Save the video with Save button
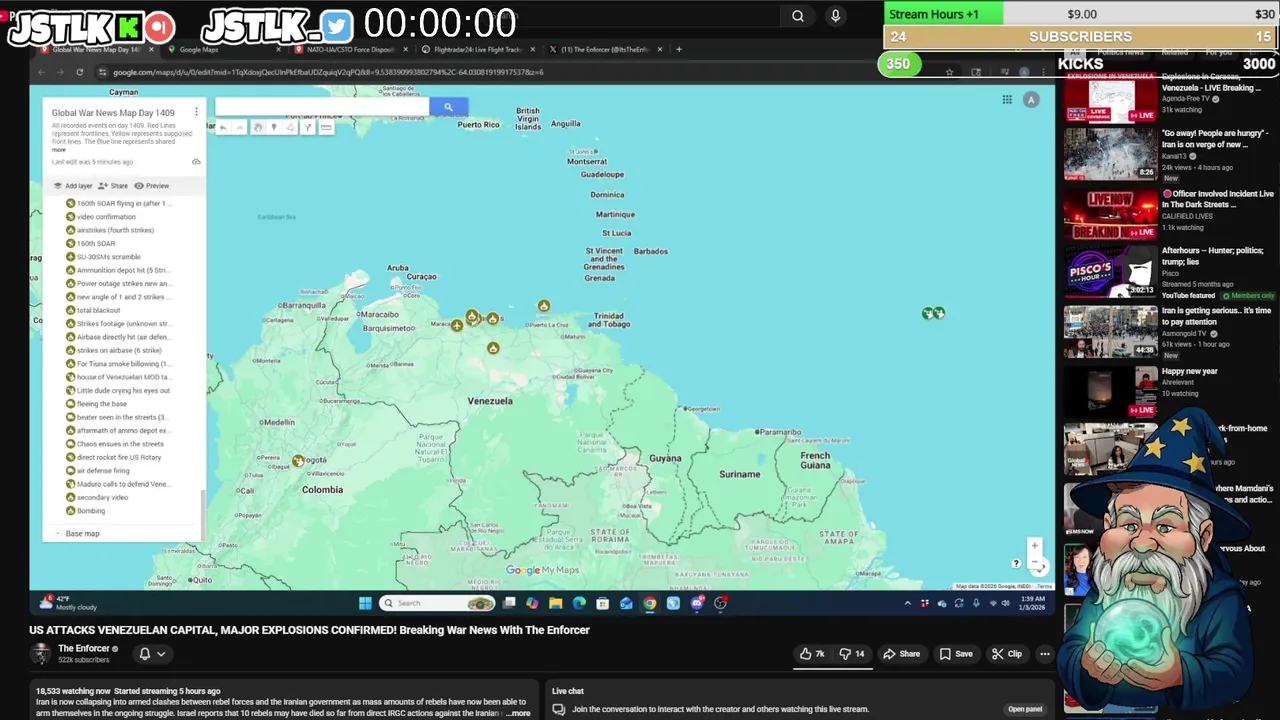1280x720 pixels. click(x=956, y=654)
